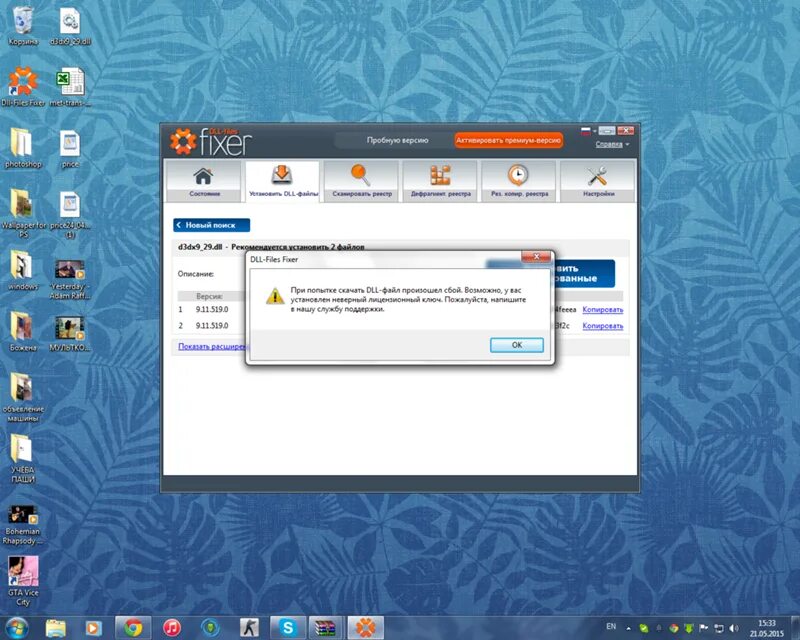Switch to Skype in the taskbar
Screen dimensions: 800x640
(x=288, y=628)
